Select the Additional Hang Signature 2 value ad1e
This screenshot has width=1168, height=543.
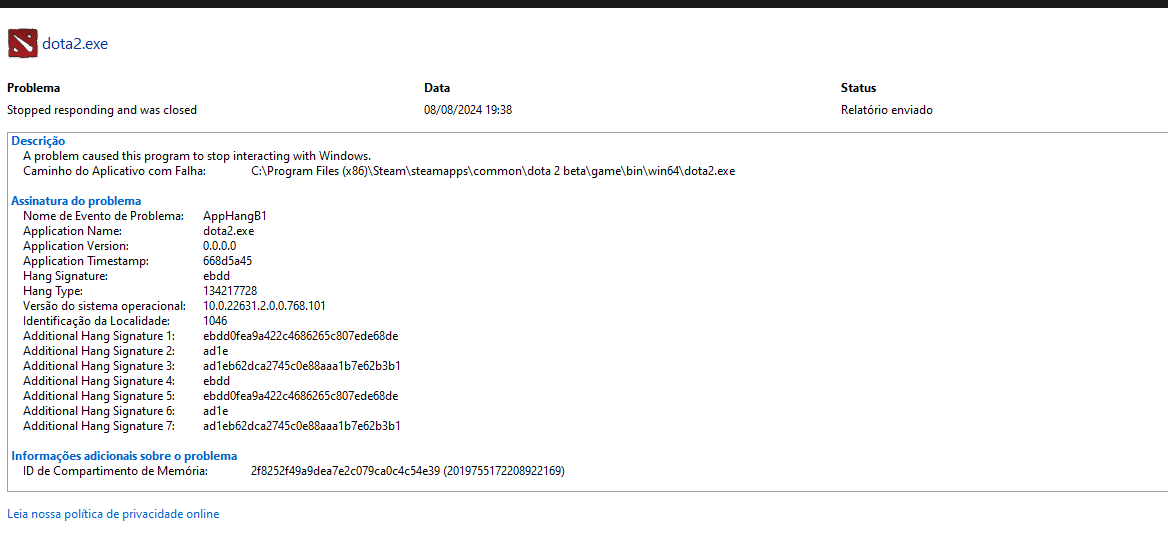[216, 351]
